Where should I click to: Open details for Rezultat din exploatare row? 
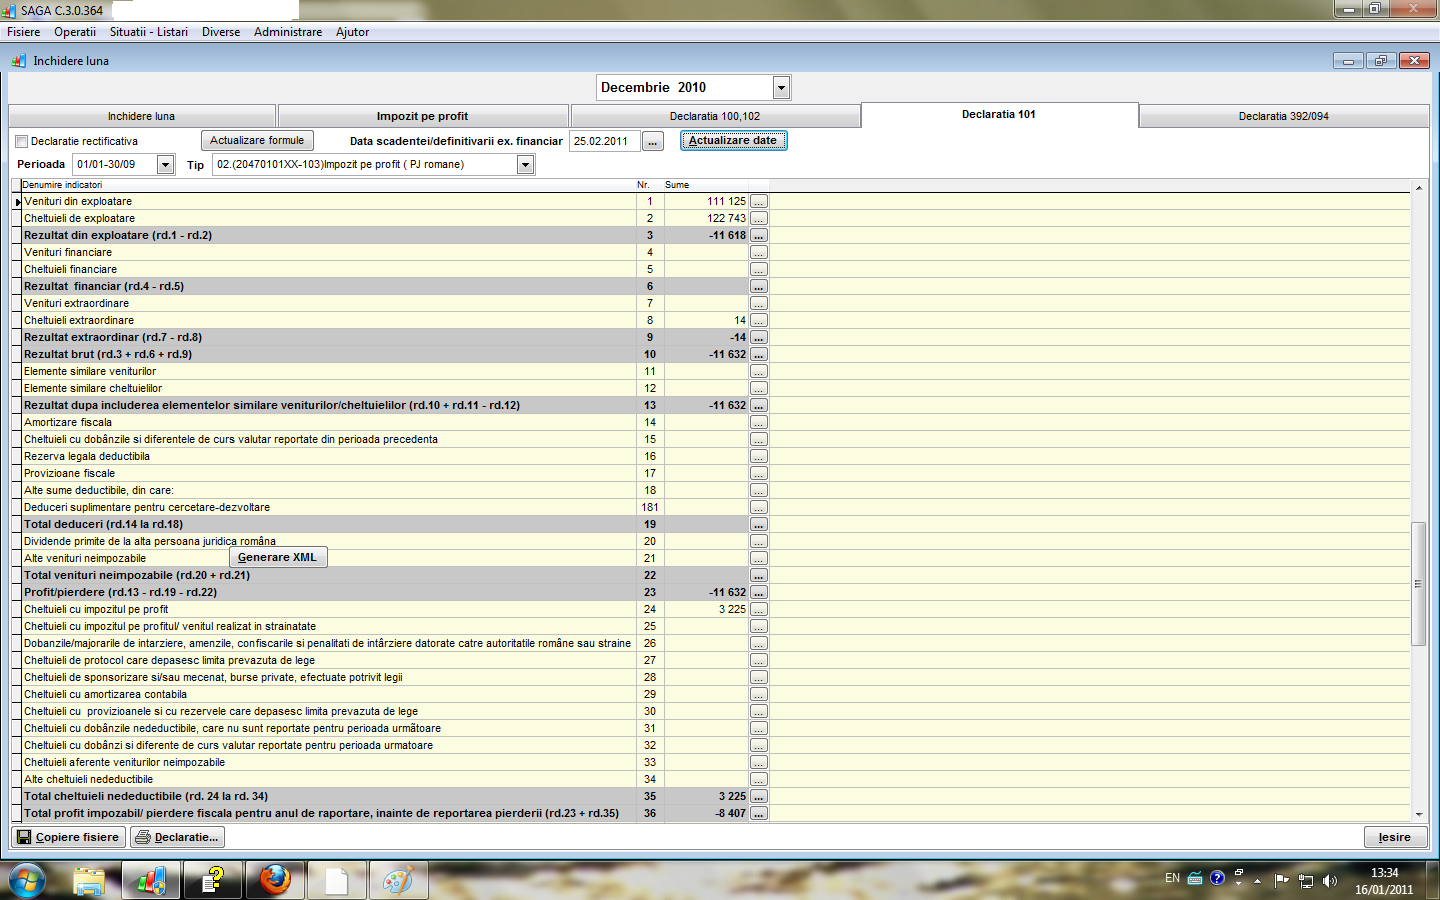759,235
